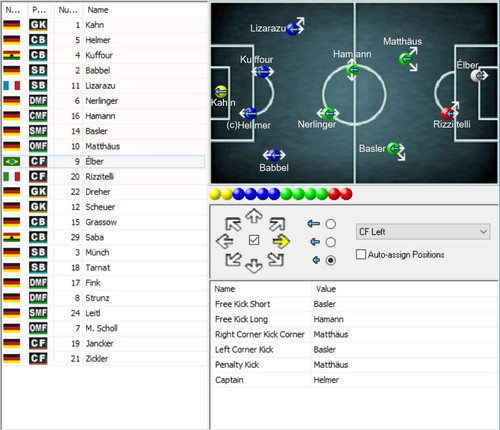Click Lizarazu's blue marker on the pitch
Image resolution: width=500 pixels, height=430 pixels.
click(293, 29)
